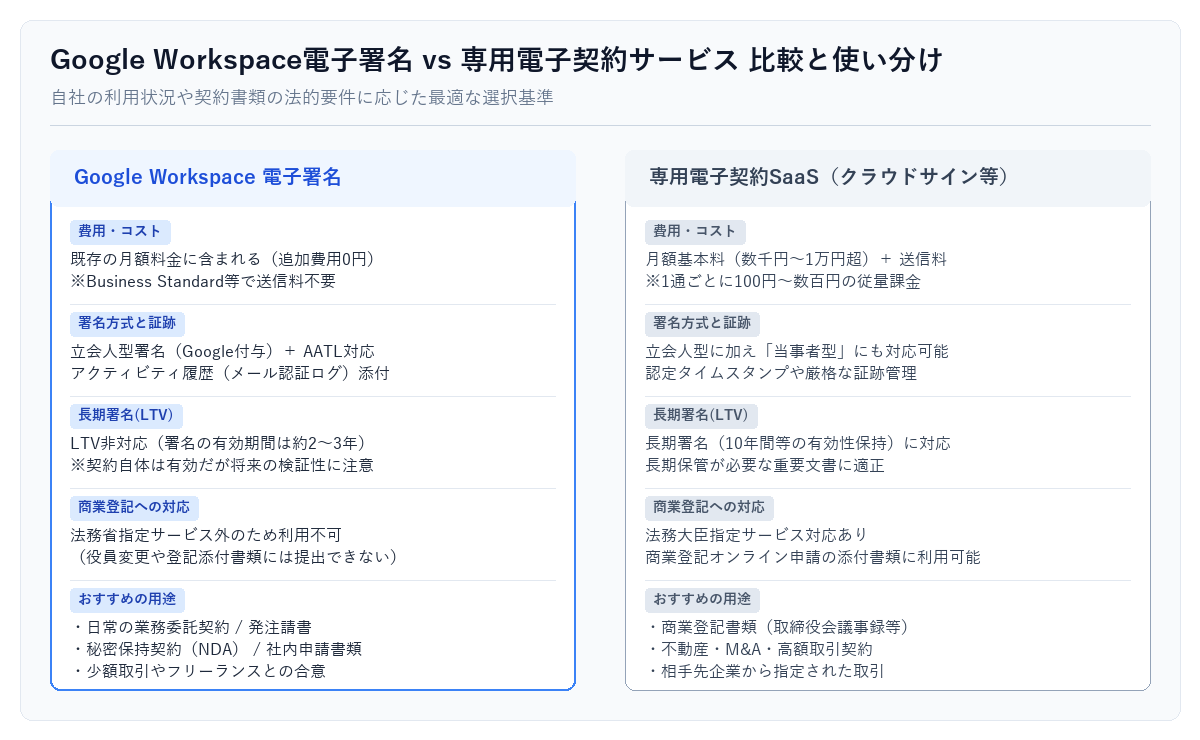Click '立会人型に加え「当事者型」にも対応可能' line
The width and height of the screenshot is (1200, 740).
[797, 351]
